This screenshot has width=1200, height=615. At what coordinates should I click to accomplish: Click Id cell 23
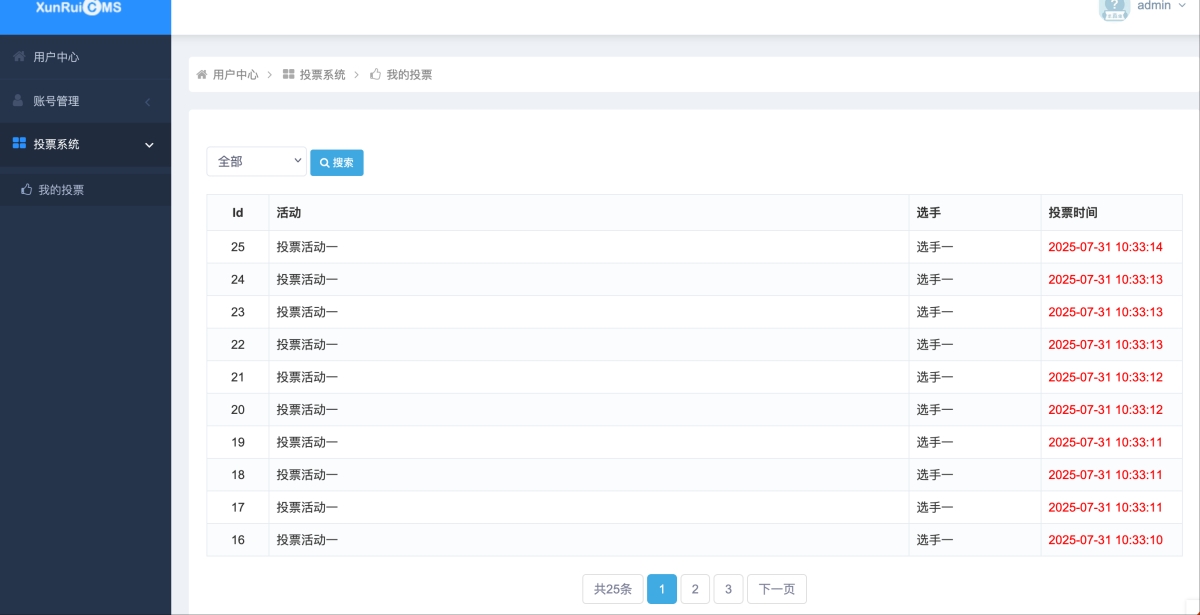tap(238, 312)
